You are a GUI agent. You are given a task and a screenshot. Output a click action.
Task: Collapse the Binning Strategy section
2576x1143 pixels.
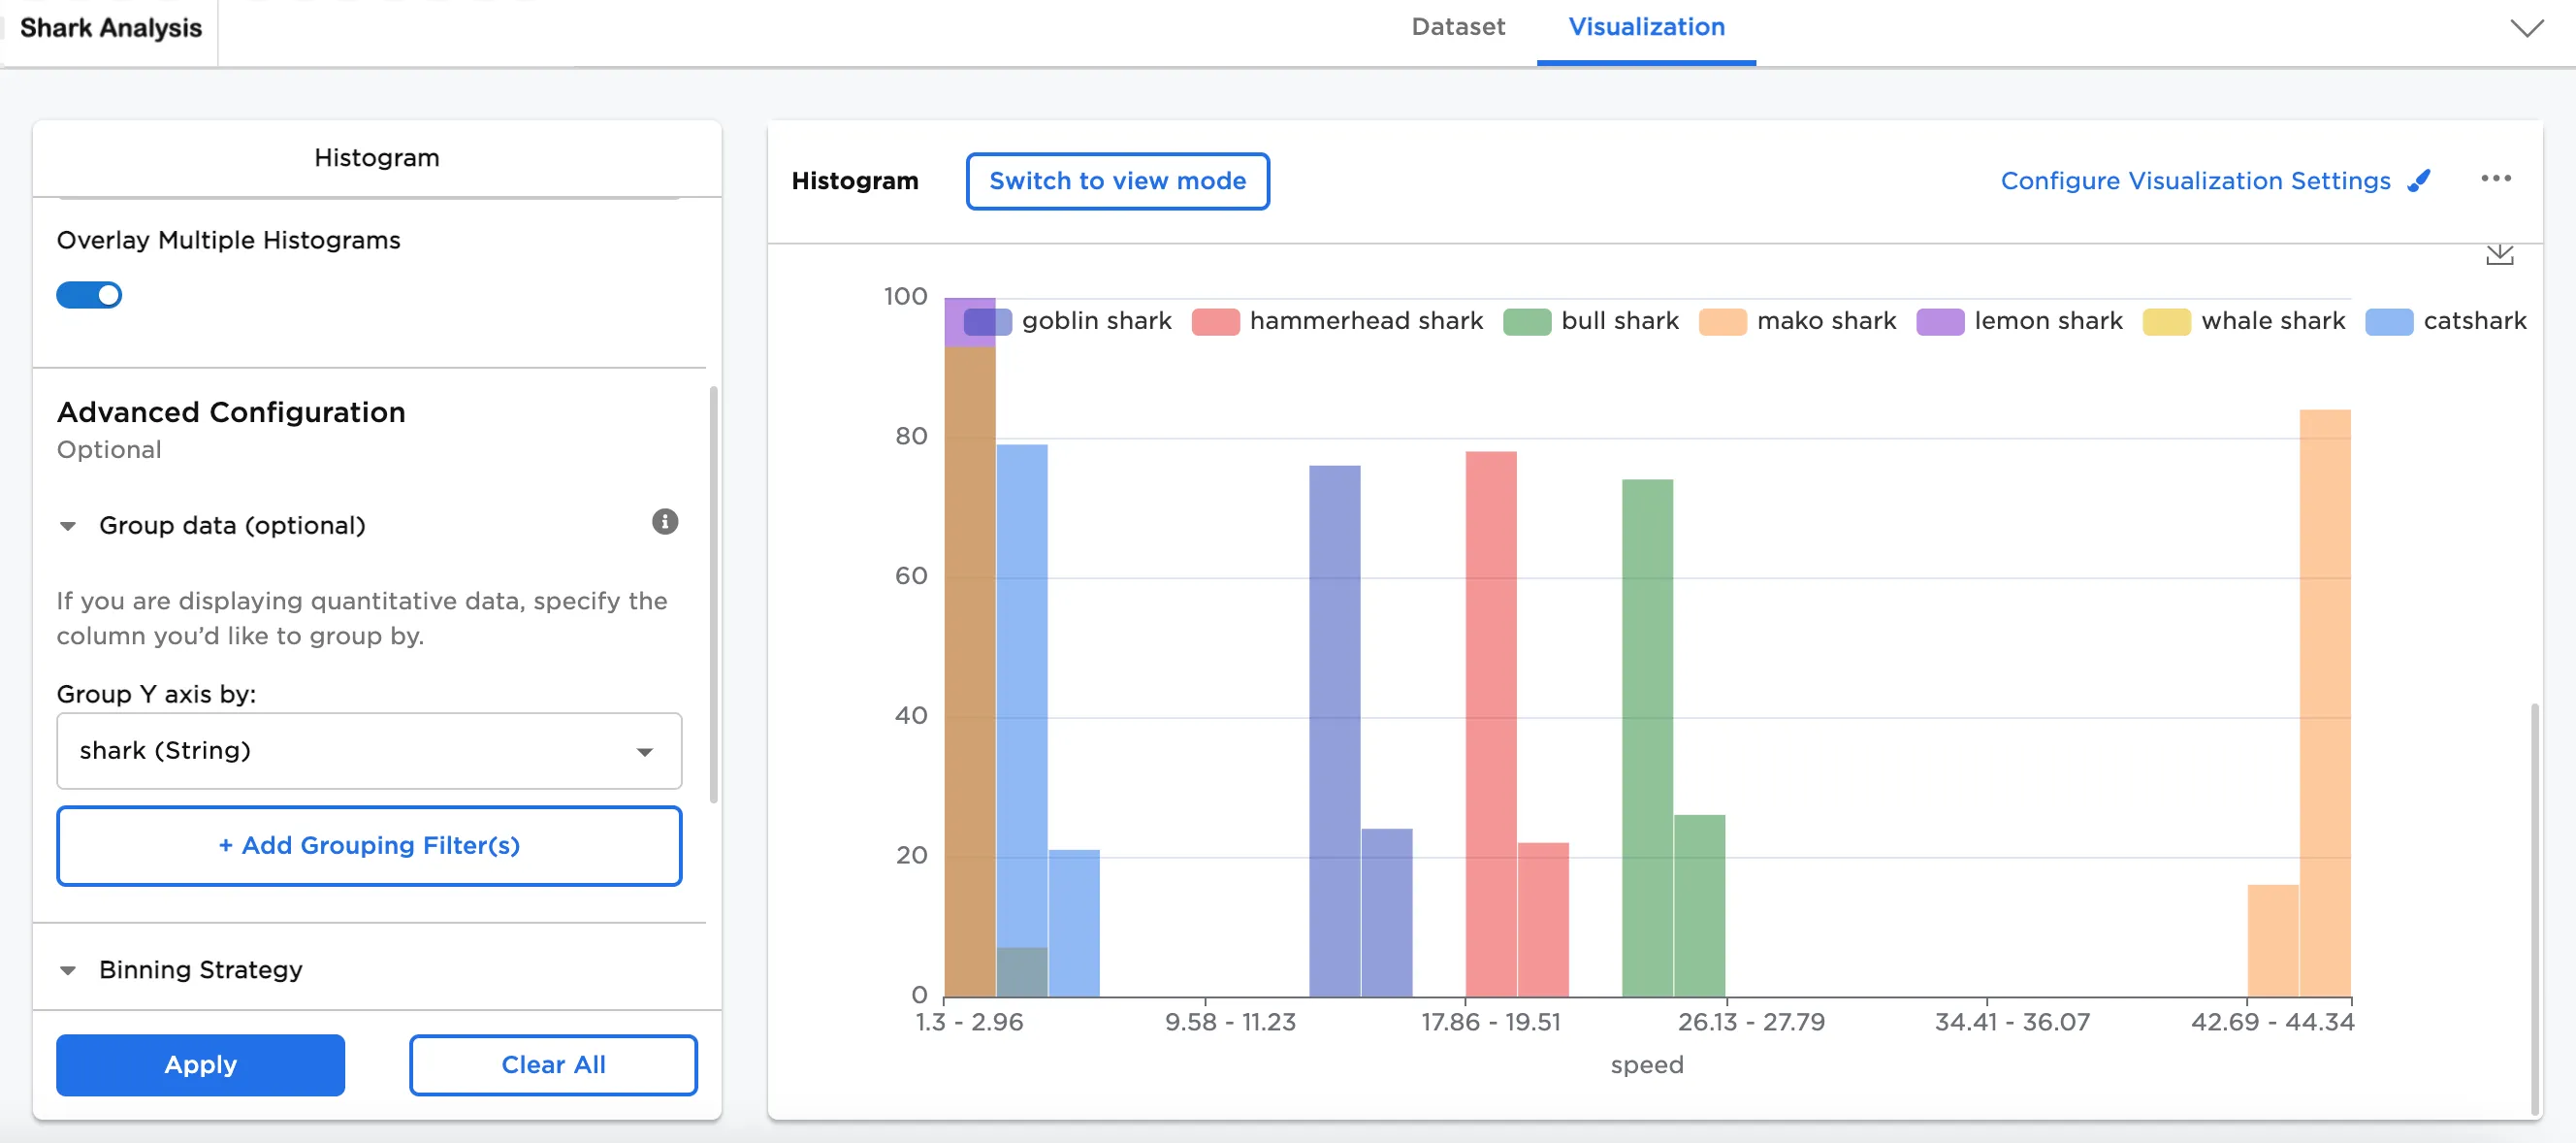[x=68, y=970]
